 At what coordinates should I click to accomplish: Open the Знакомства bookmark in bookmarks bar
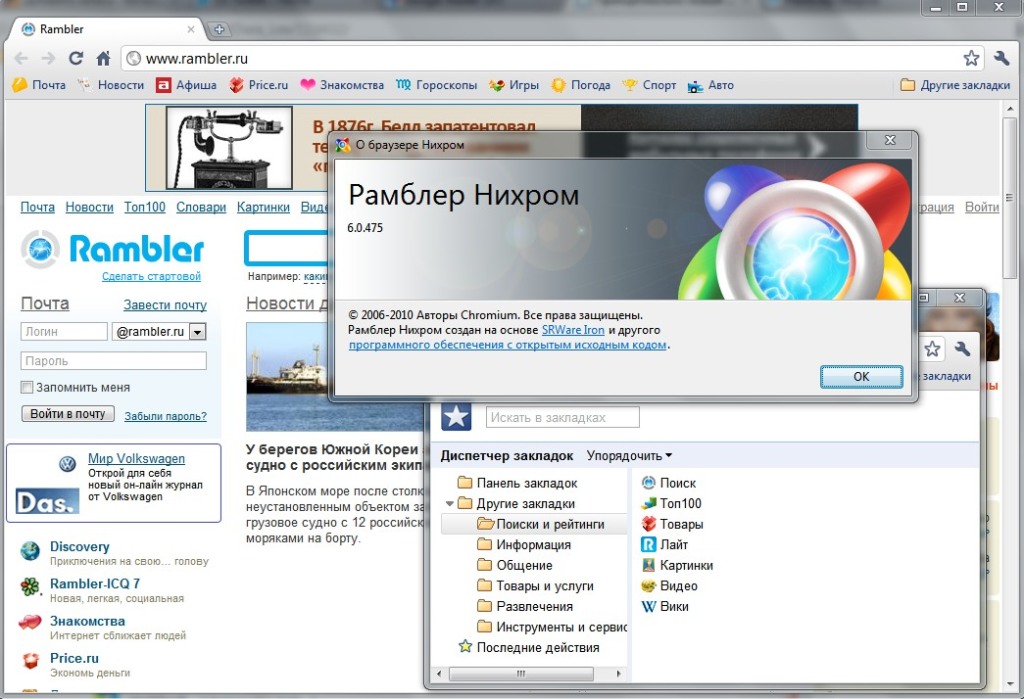click(x=342, y=85)
